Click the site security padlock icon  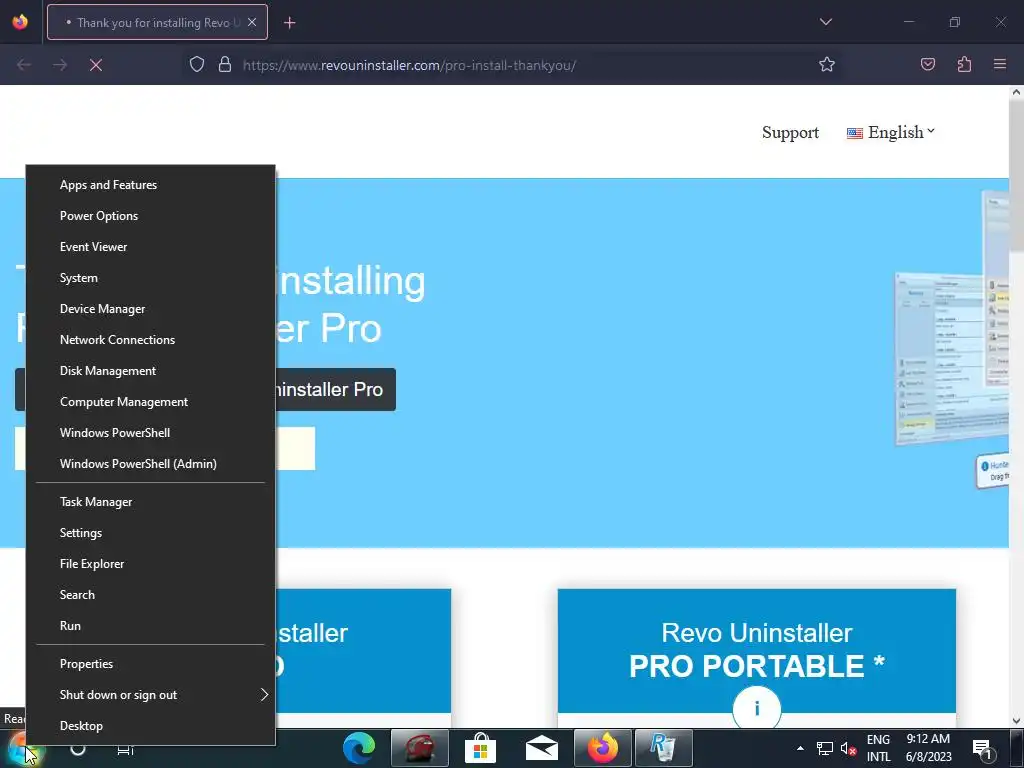[225, 64]
